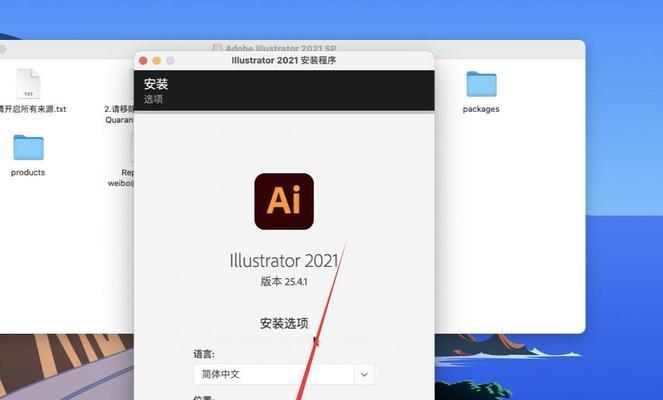This screenshot has height=400, width=663.
Task: Click the 语言: label
Action: [x=204, y=354]
